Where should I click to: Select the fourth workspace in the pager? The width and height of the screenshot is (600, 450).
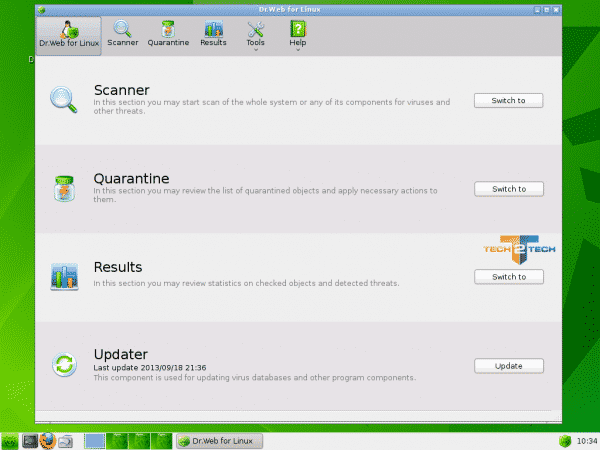[161, 441]
